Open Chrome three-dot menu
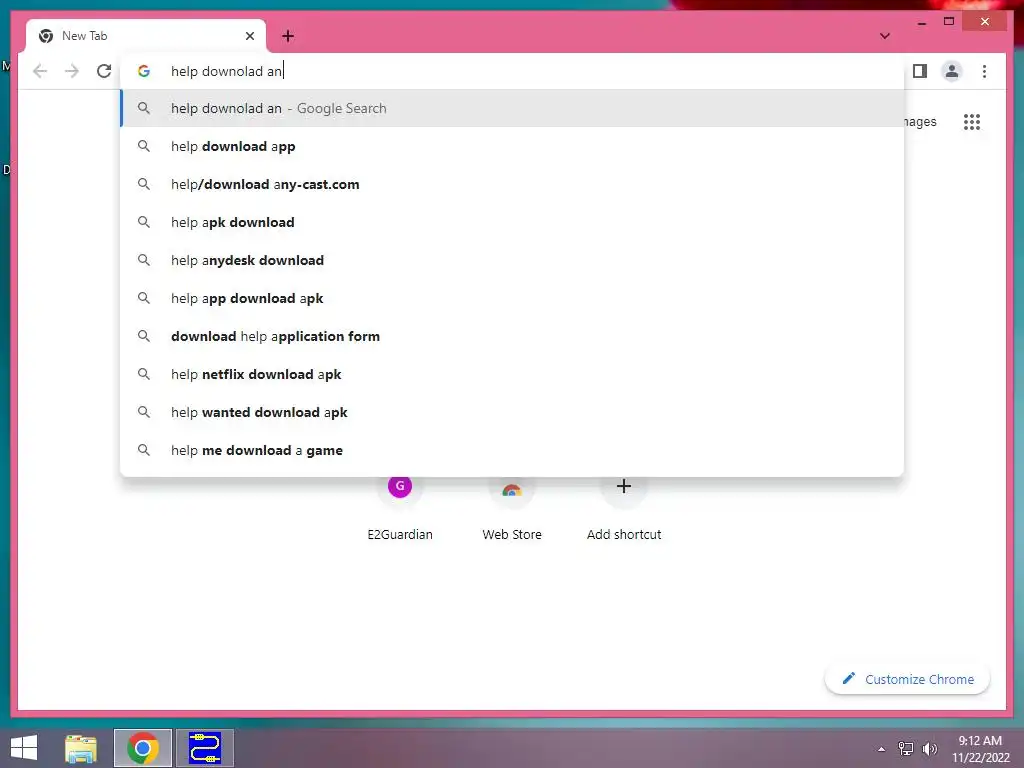 [984, 71]
